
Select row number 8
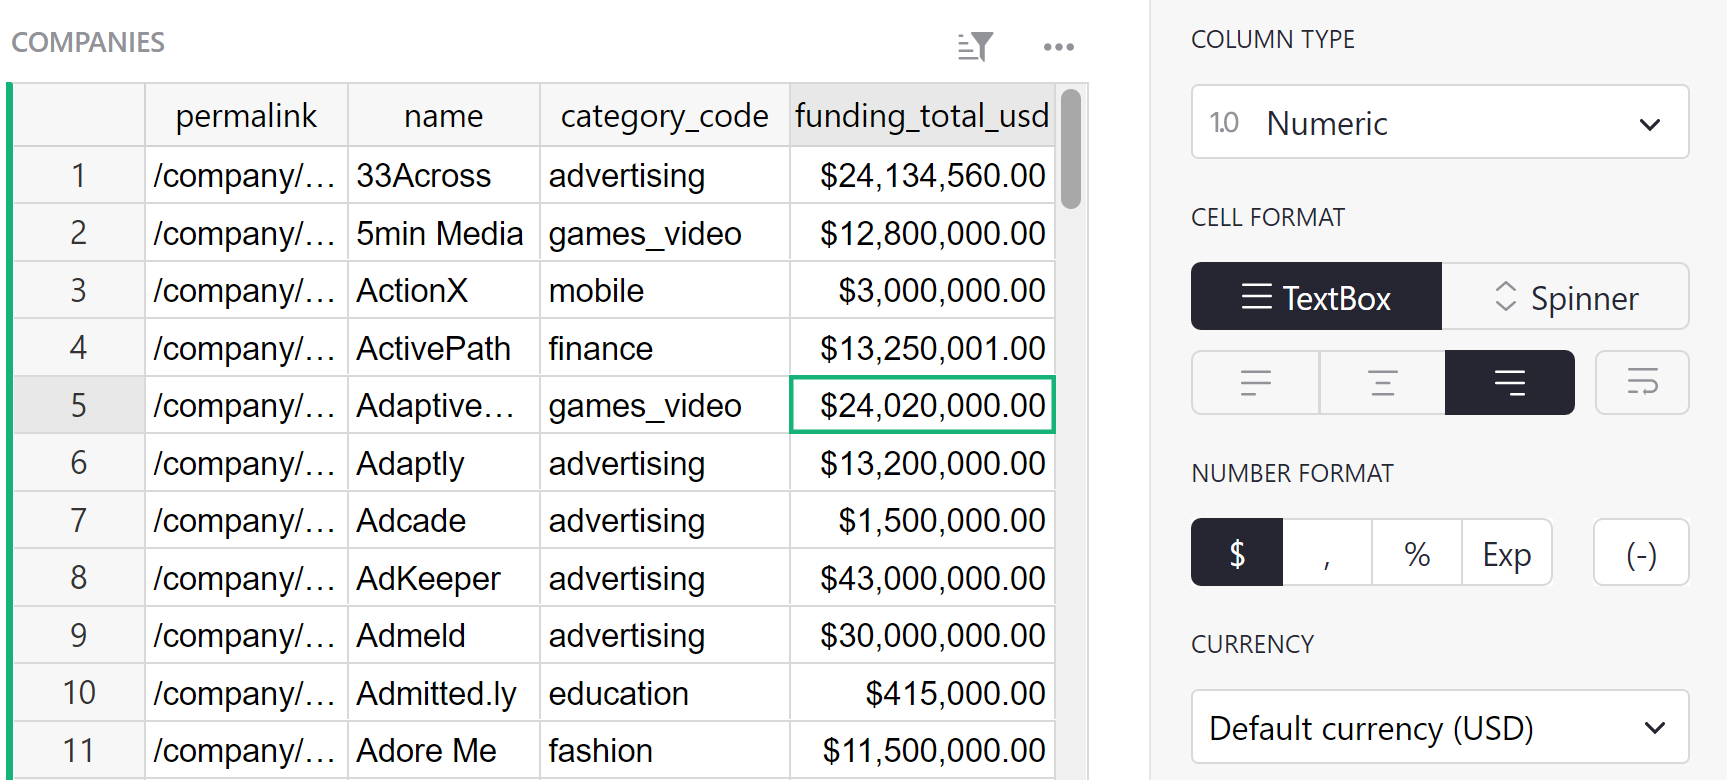point(79,578)
